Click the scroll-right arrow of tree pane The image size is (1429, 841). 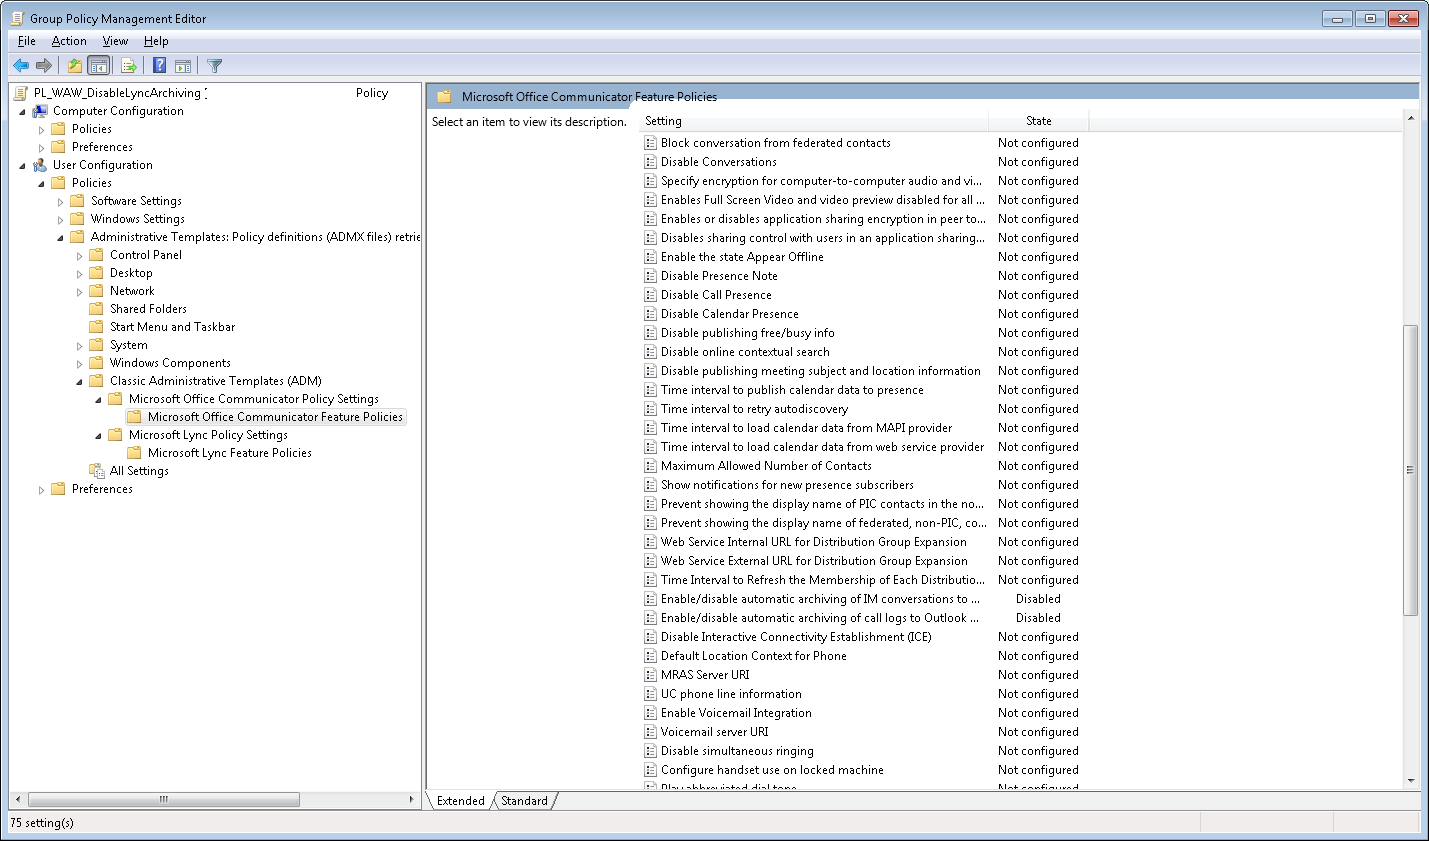pyautogui.click(x=412, y=800)
